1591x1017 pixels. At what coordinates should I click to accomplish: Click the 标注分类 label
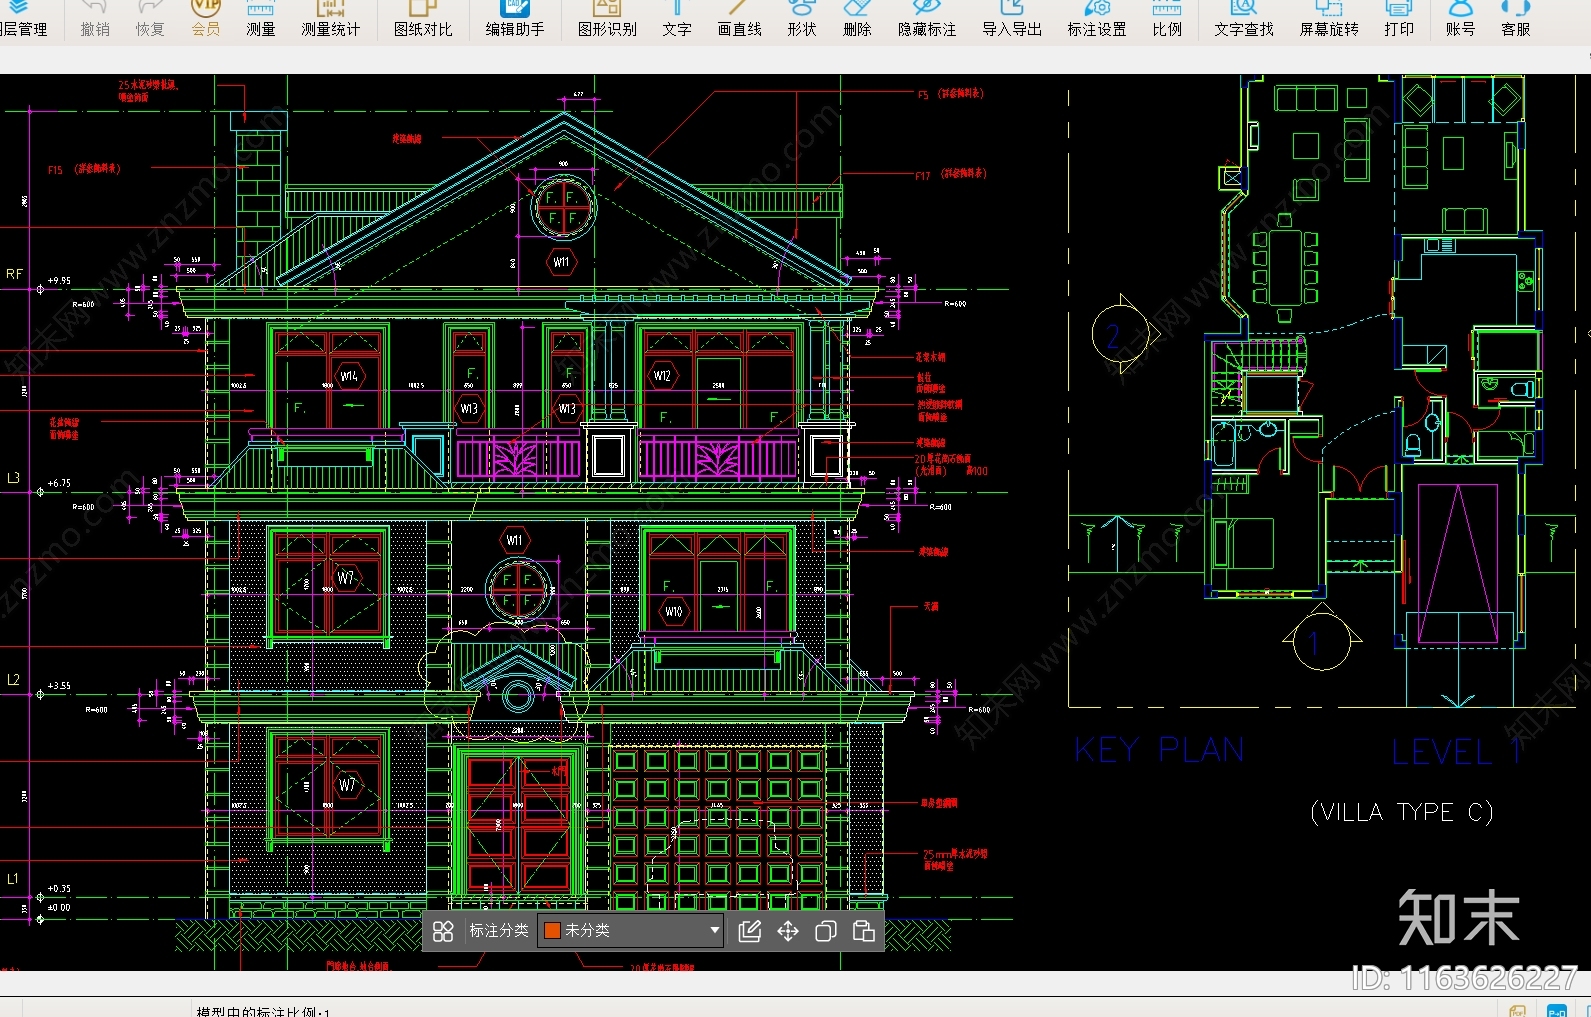(499, 931)
